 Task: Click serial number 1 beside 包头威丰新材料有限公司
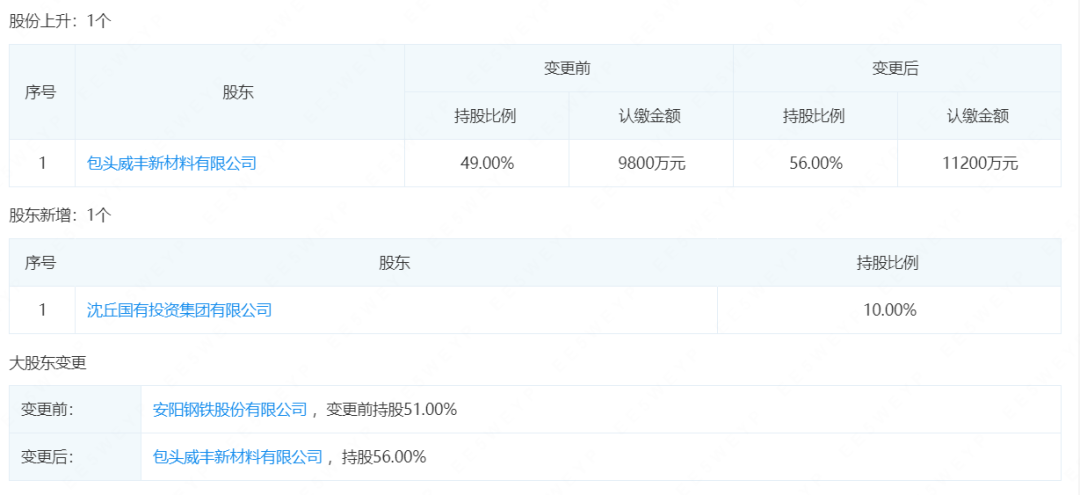coord(42,163)
